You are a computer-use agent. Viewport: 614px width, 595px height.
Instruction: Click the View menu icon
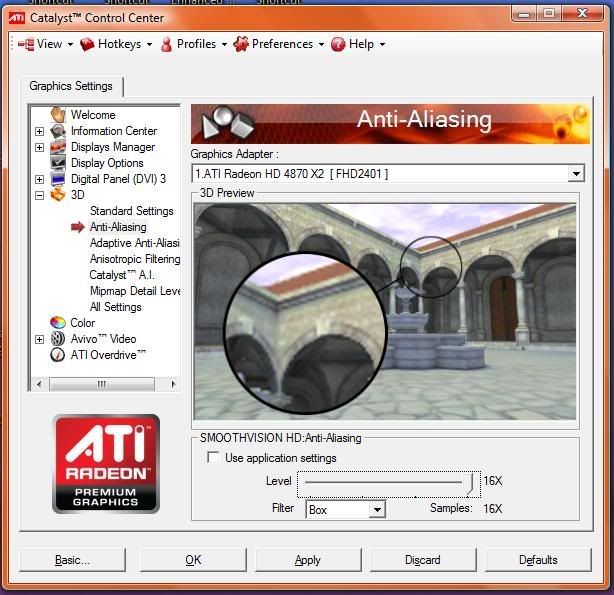(26, 44)
